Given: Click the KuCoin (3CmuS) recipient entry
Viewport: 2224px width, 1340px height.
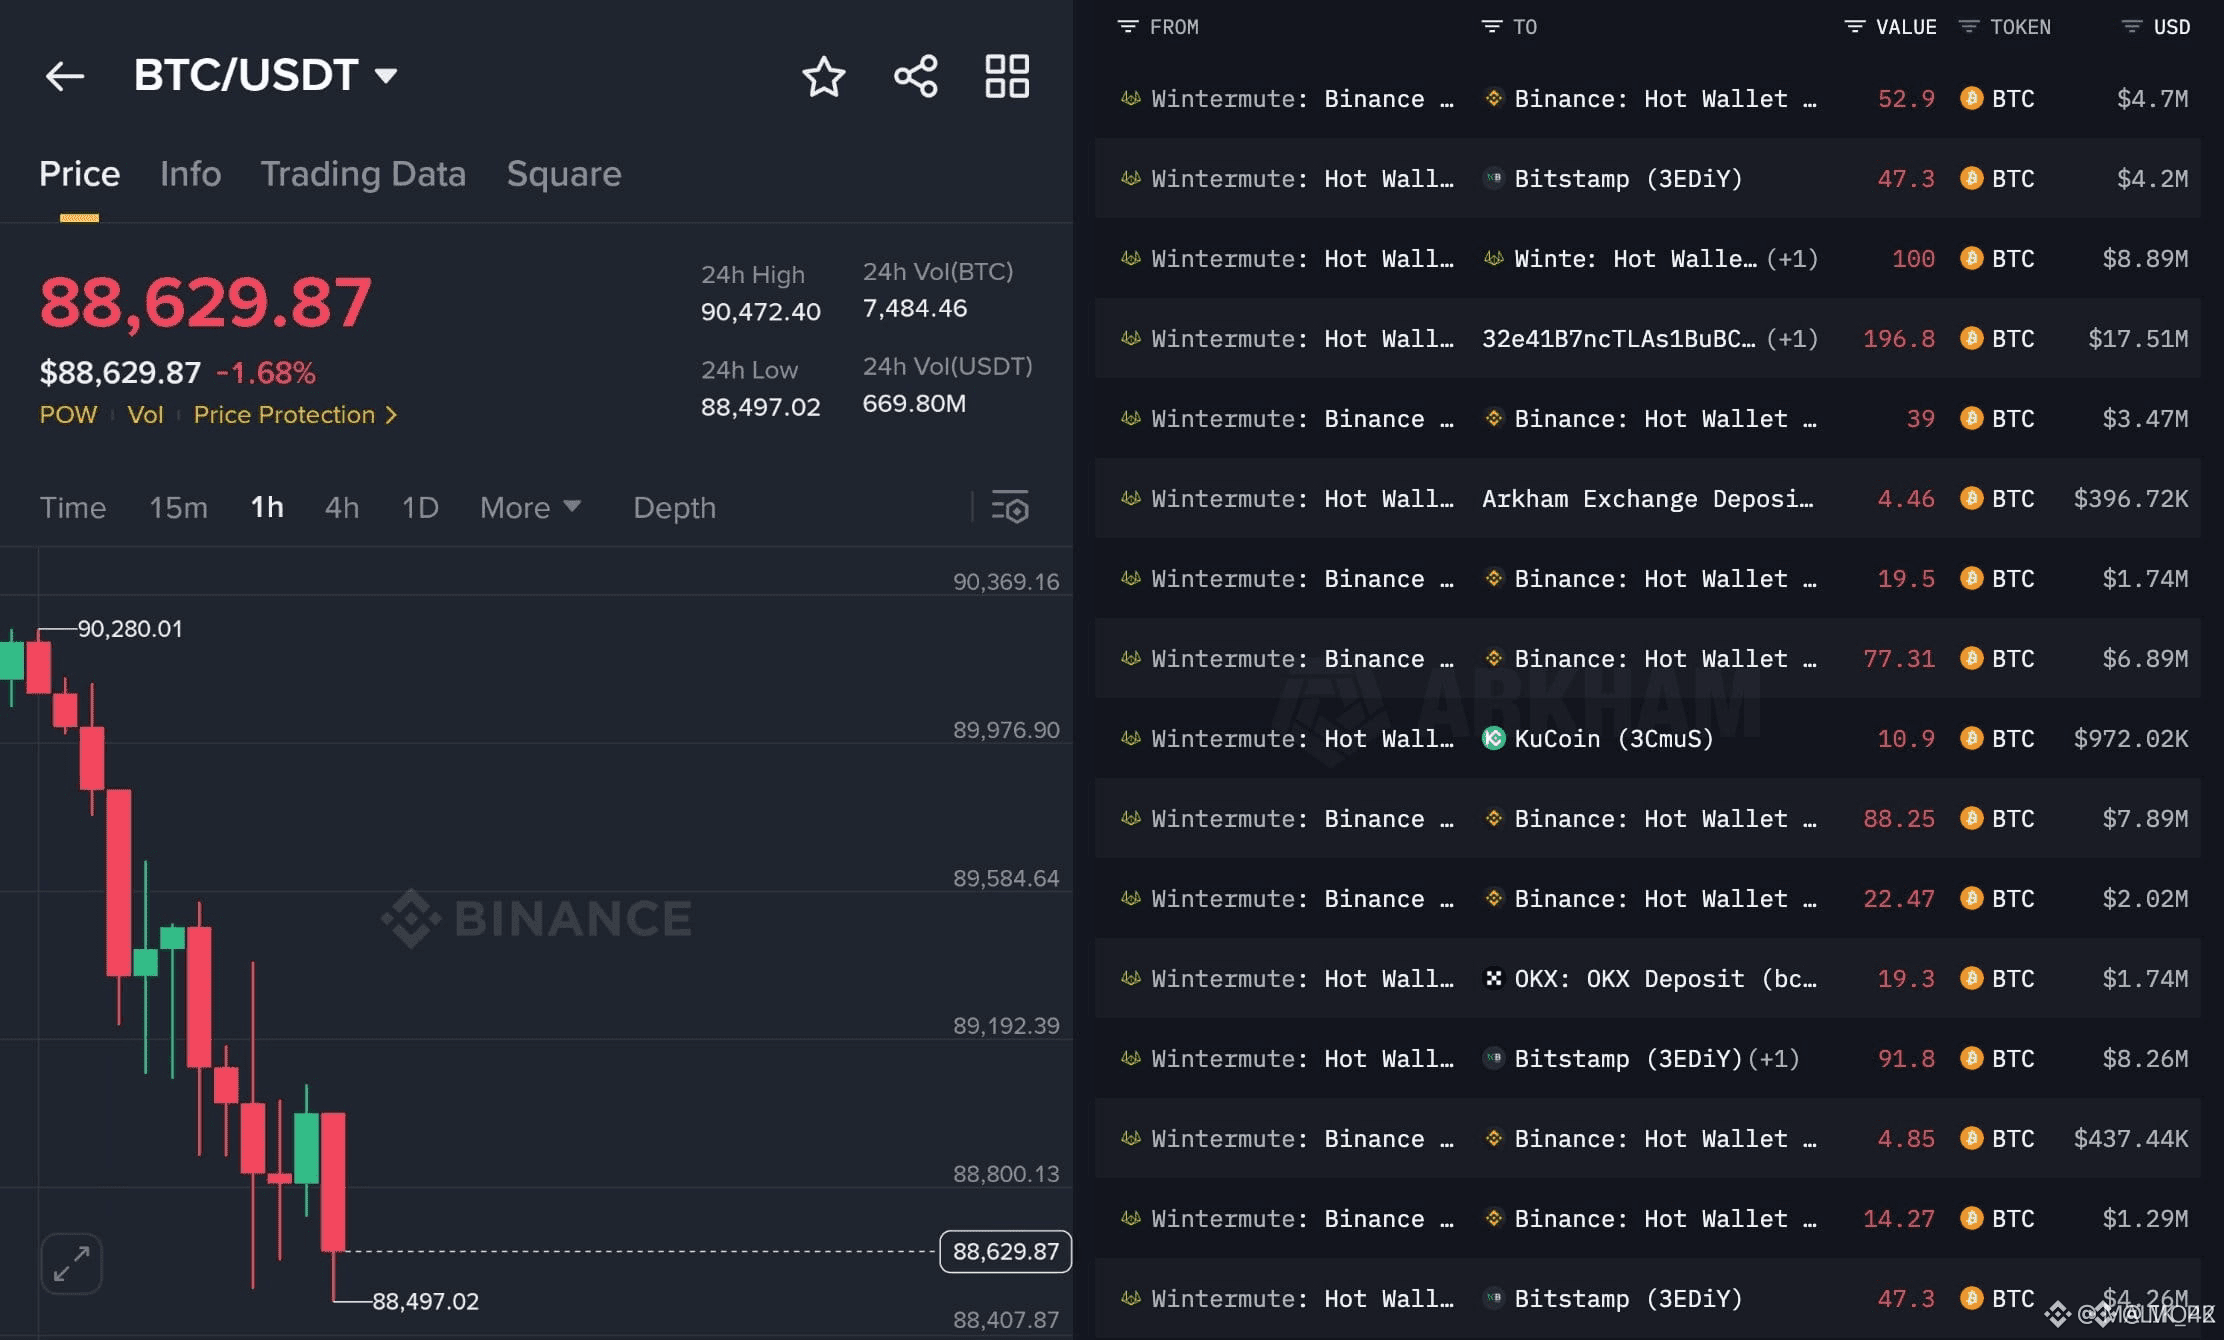Looking at the screenshot, I should pos(1612,739).
